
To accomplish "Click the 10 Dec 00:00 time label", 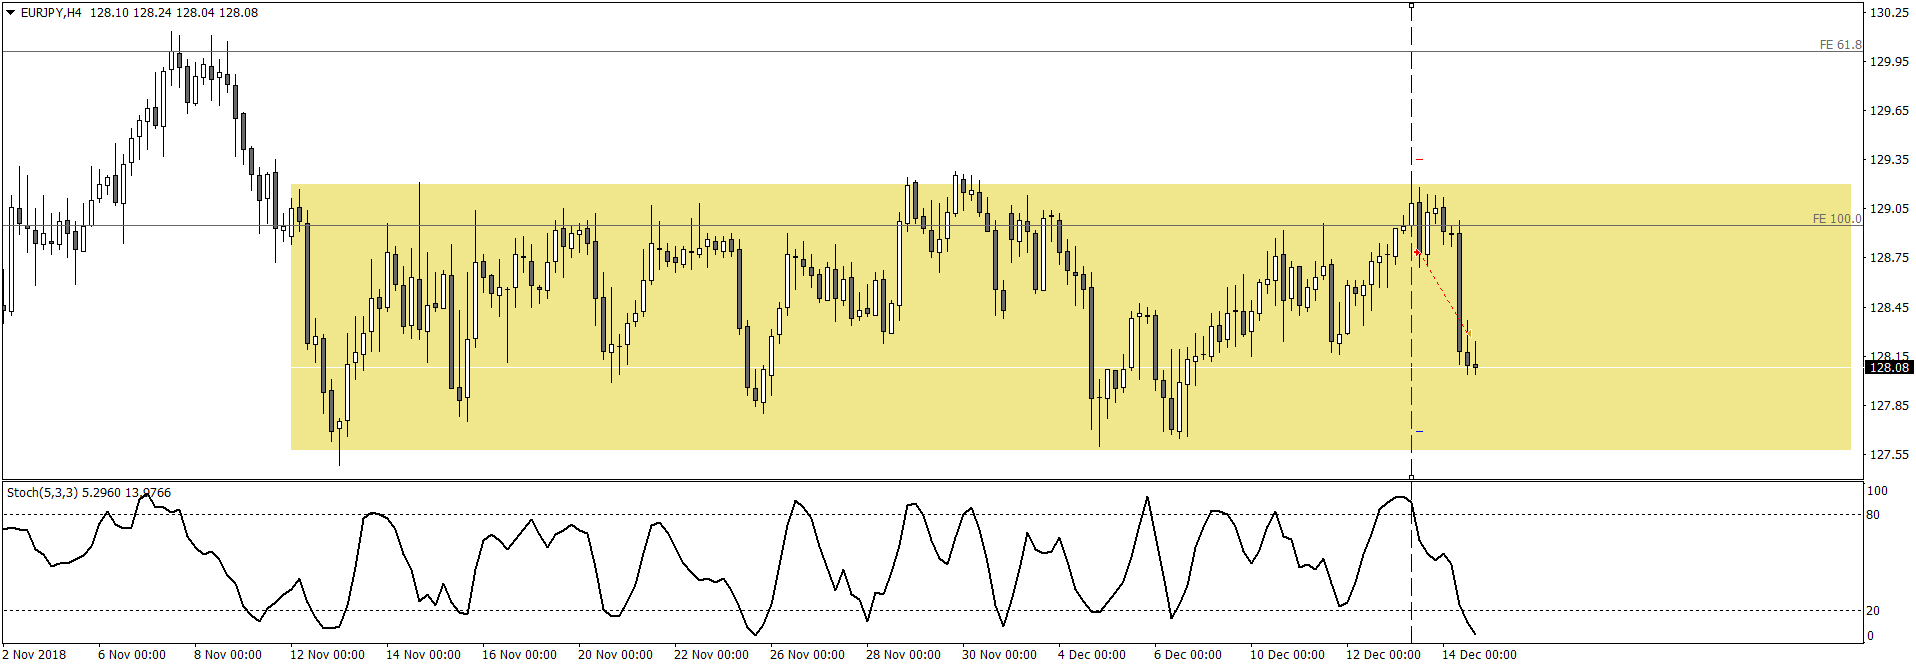I will click(x=1288, y=655).
